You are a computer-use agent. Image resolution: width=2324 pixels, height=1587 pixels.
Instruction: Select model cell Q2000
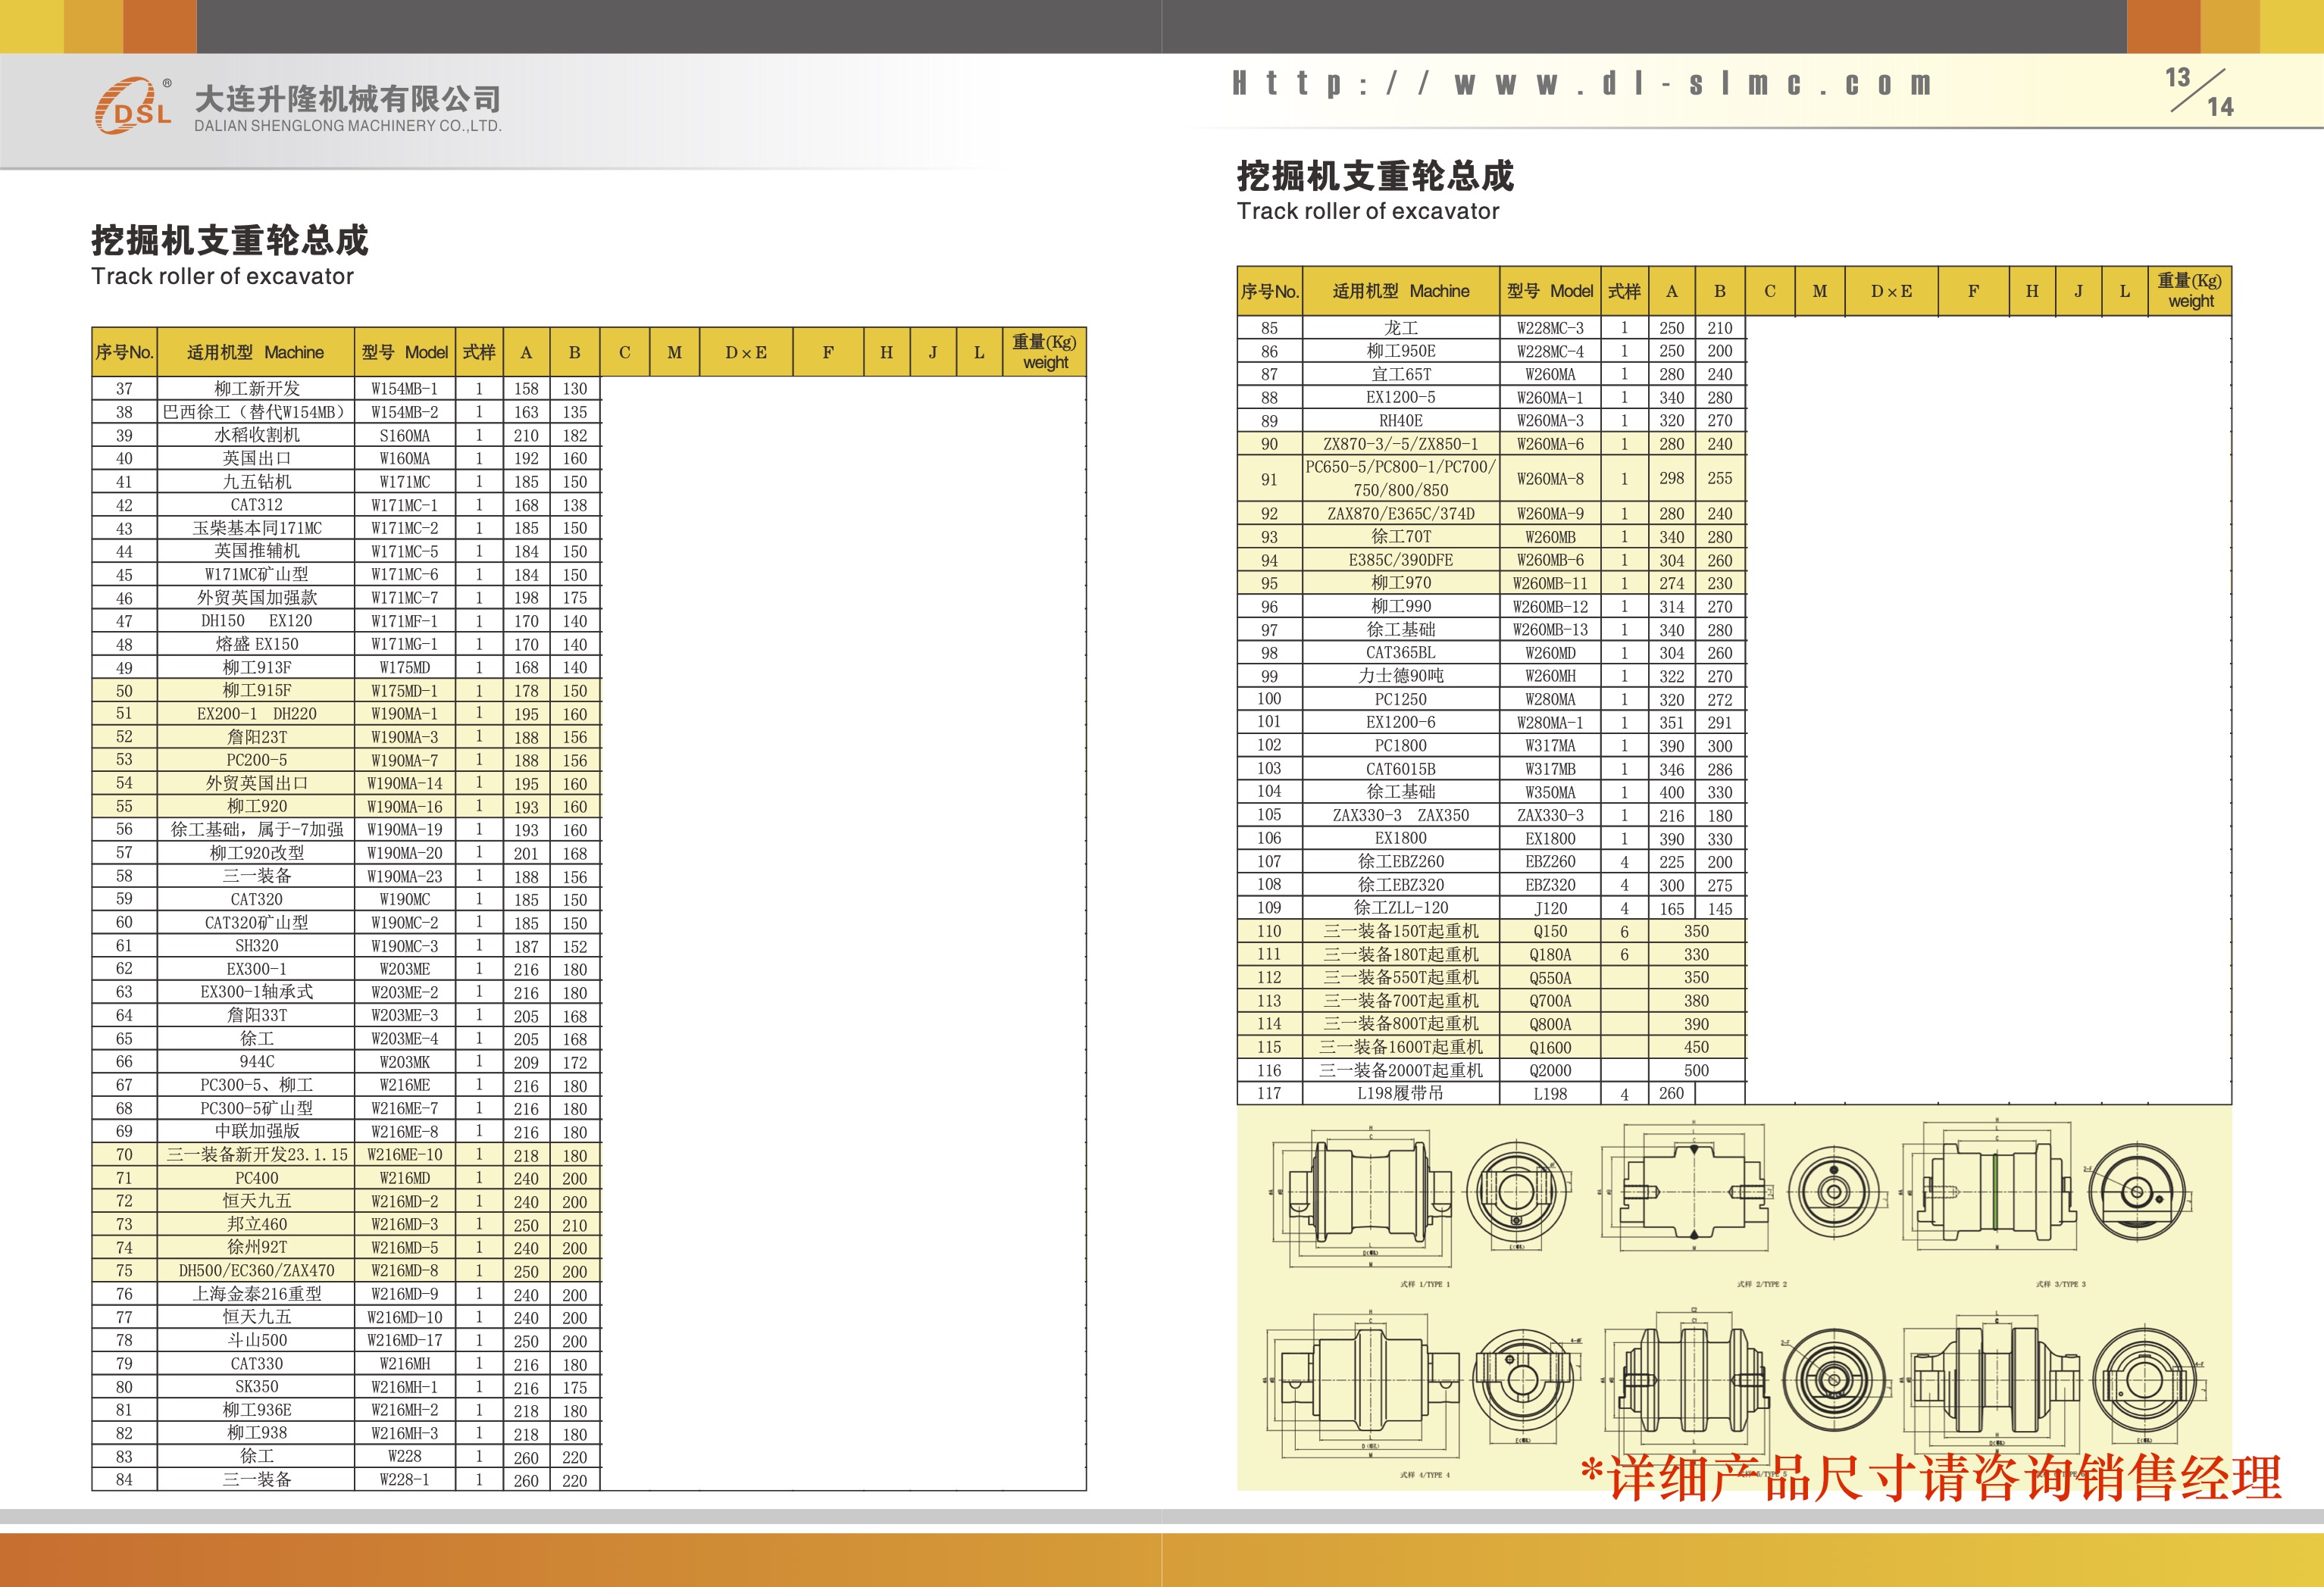tap(1550, 1070)
